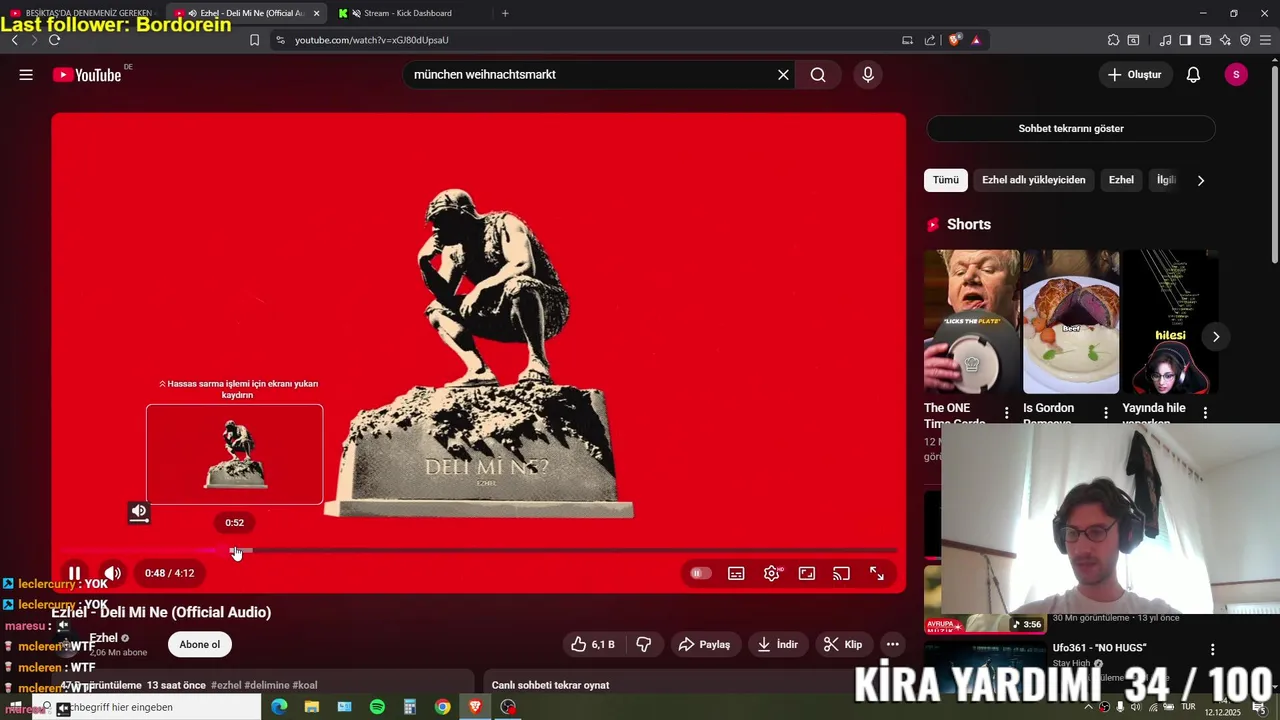Create a clip with Klip

click(x=843, y=645)
